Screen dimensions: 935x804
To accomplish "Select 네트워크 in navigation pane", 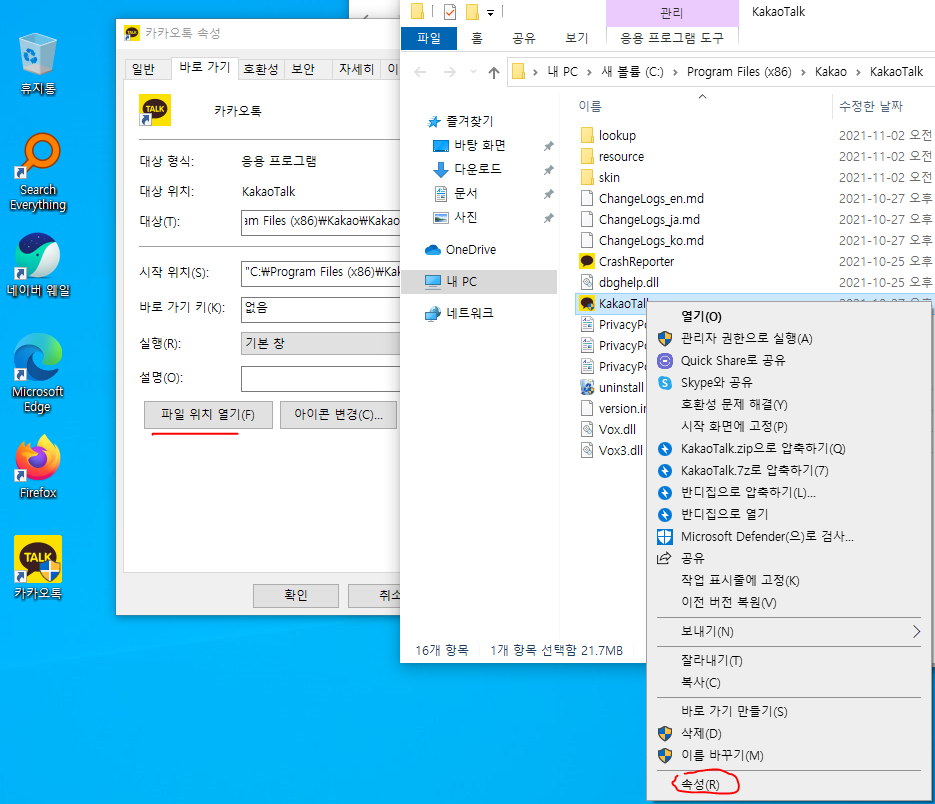I will point(459,313).
